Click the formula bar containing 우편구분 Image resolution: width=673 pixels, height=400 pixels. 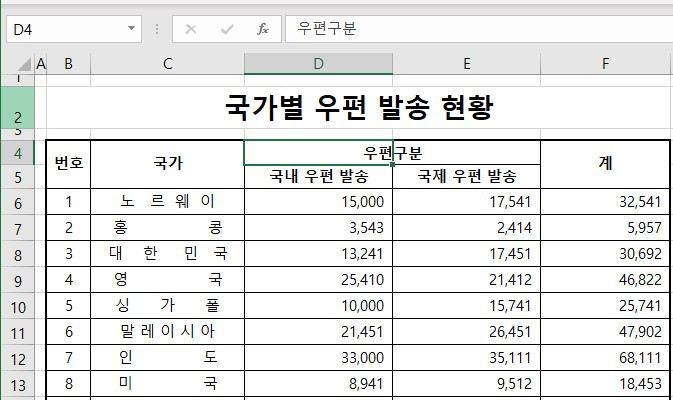pyautogui.click(x=479, y=29)
